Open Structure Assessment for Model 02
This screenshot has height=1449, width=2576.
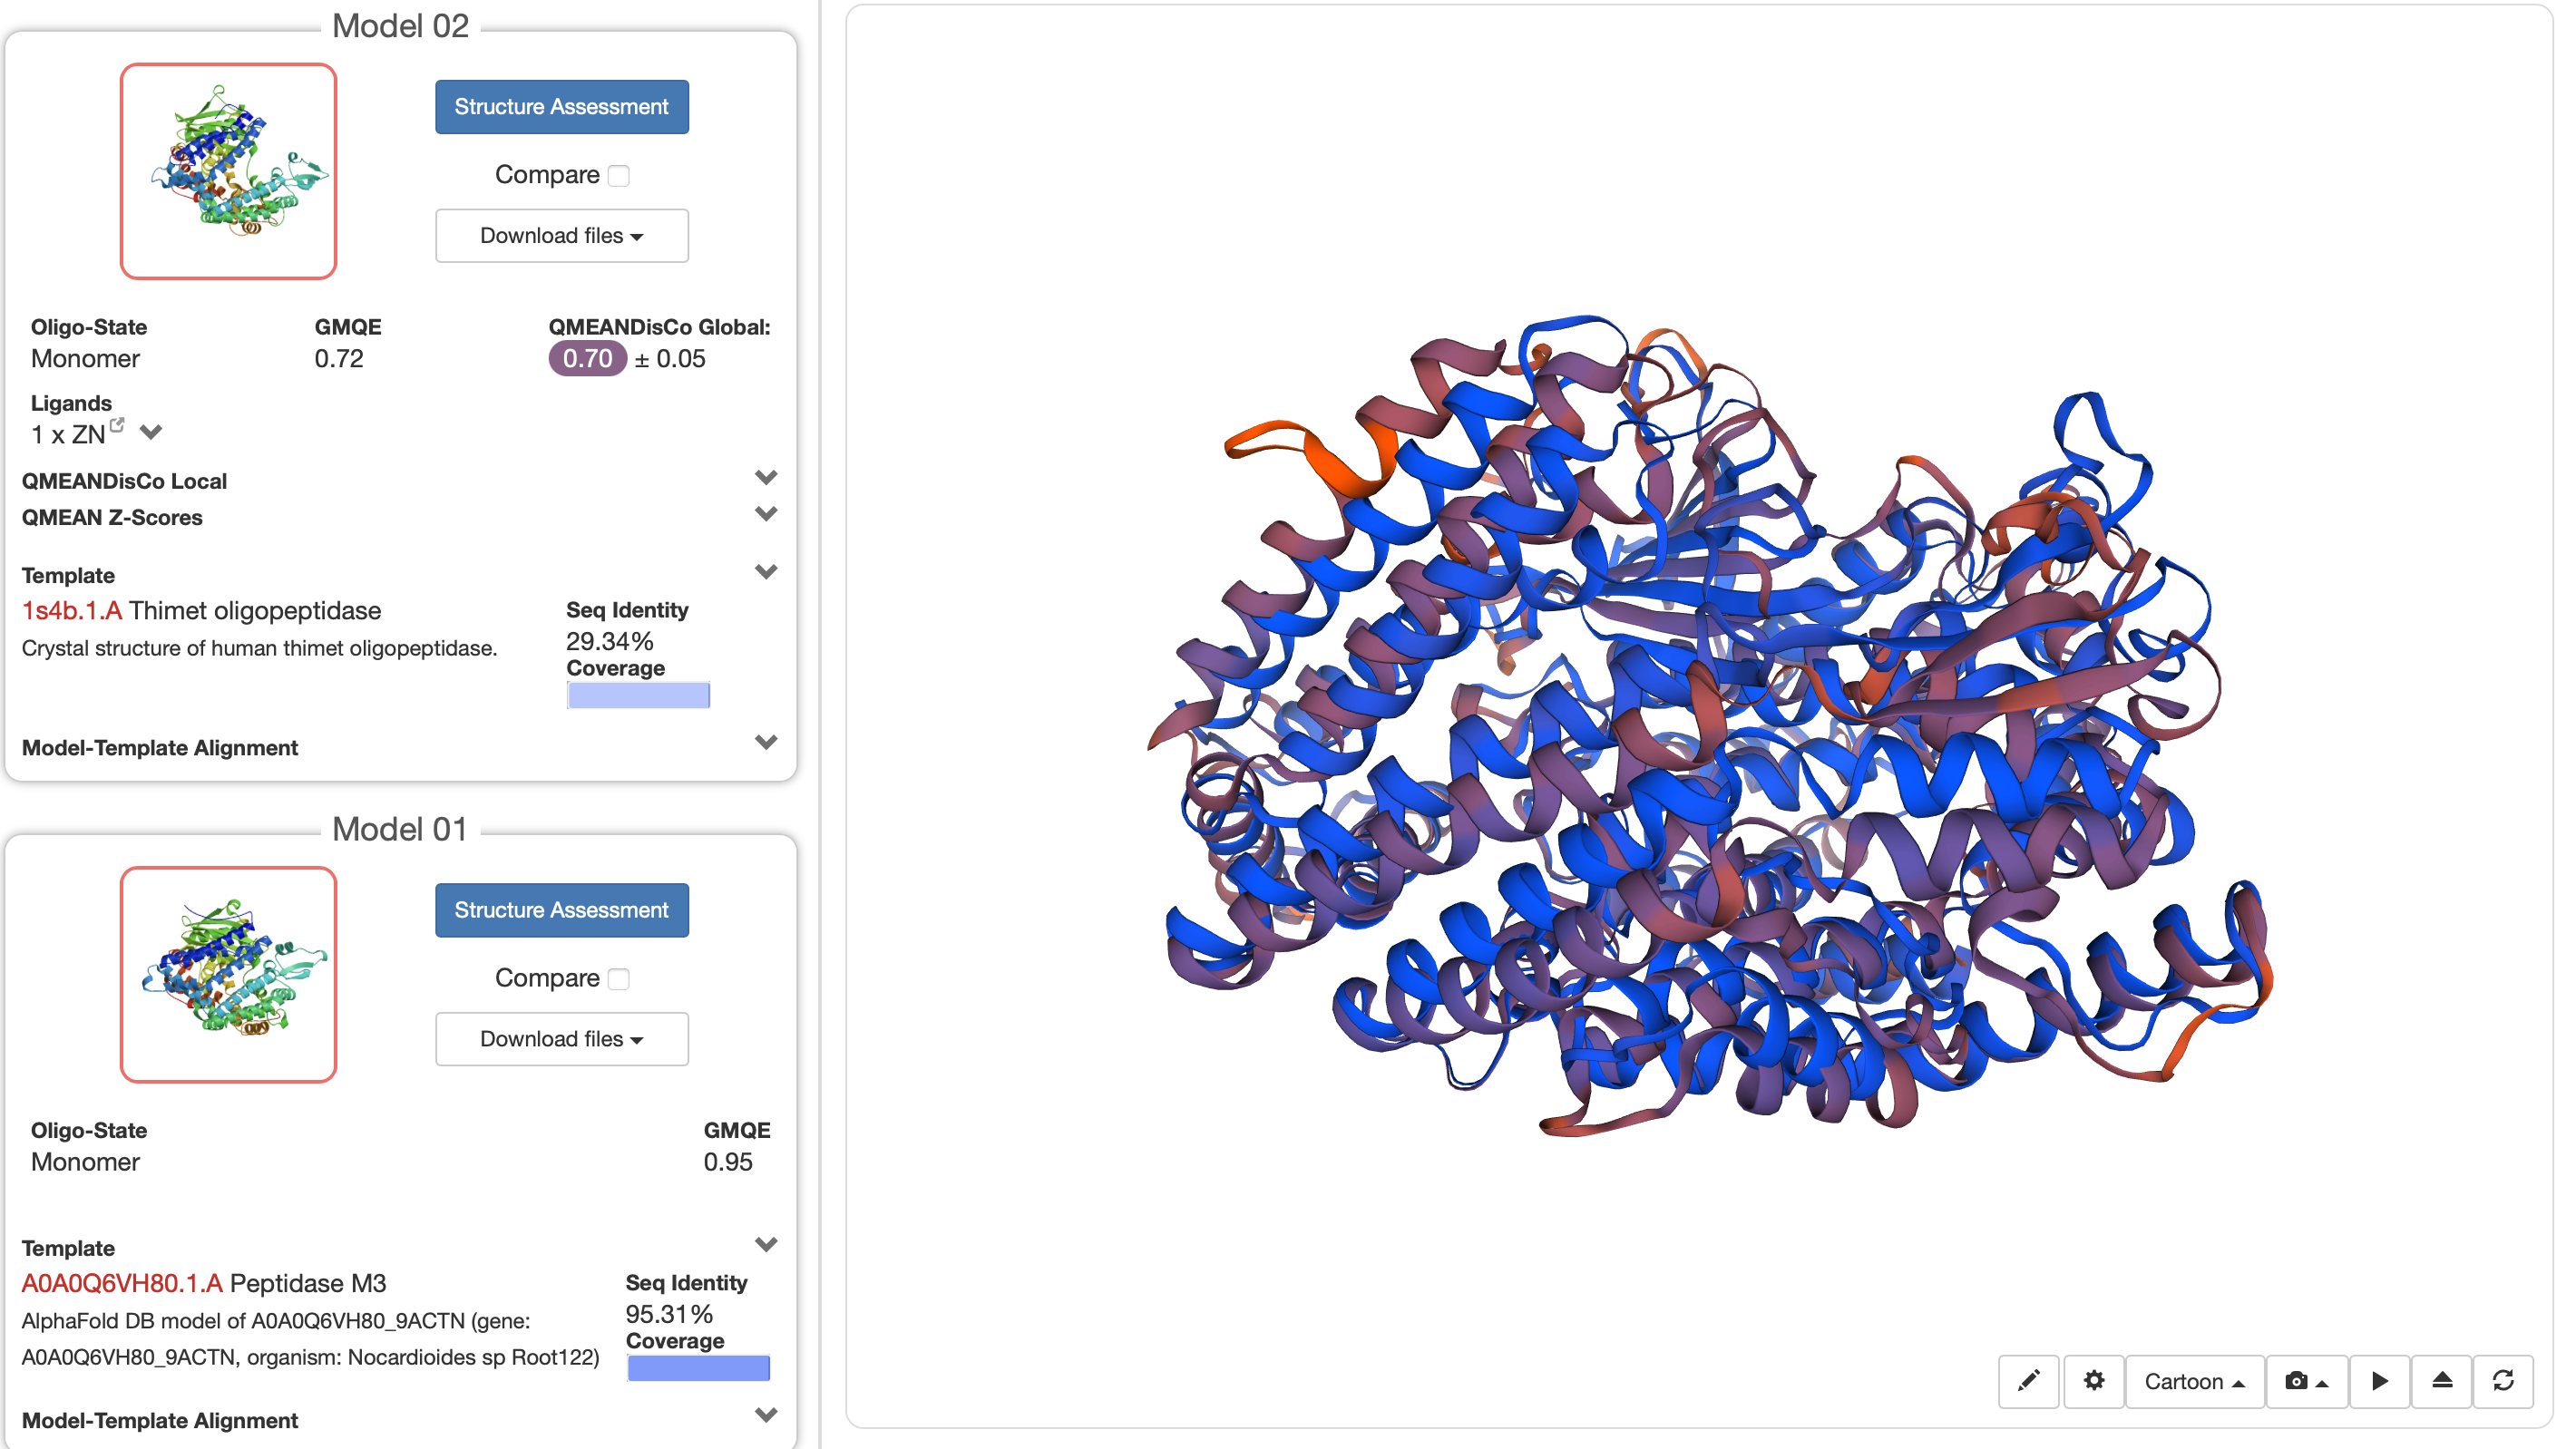coord(562,107)
